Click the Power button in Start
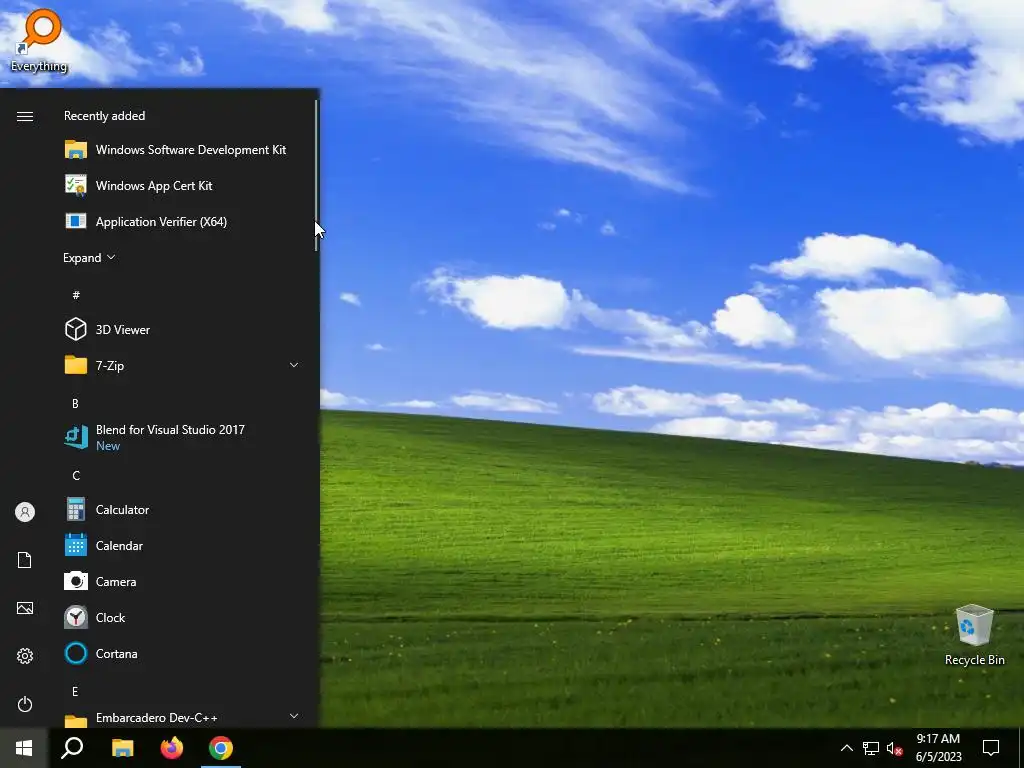The height and width of the screenshot is (768, 1024). pos(25,704)
